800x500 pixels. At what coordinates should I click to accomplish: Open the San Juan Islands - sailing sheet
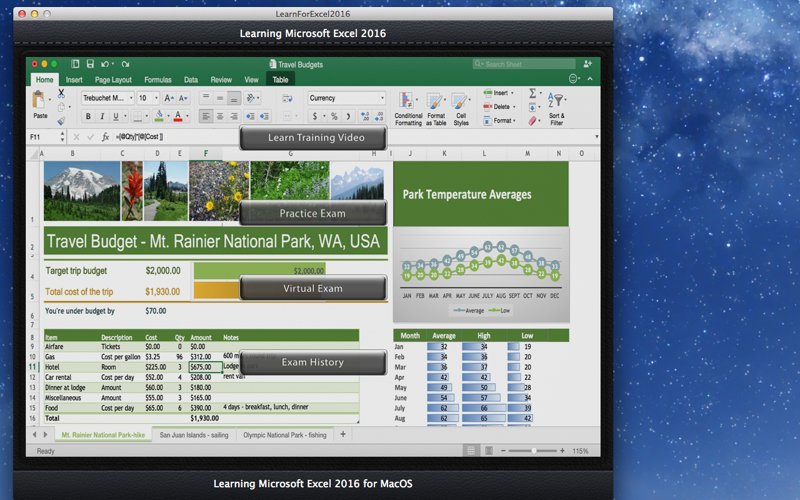[194, 435]
